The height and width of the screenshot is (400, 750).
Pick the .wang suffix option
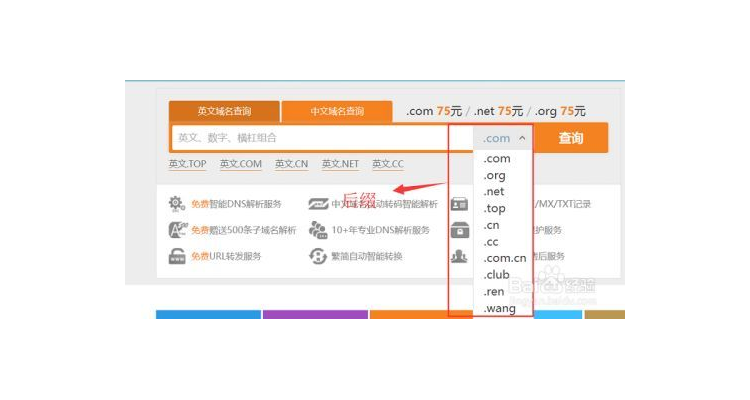pos(499,308)
